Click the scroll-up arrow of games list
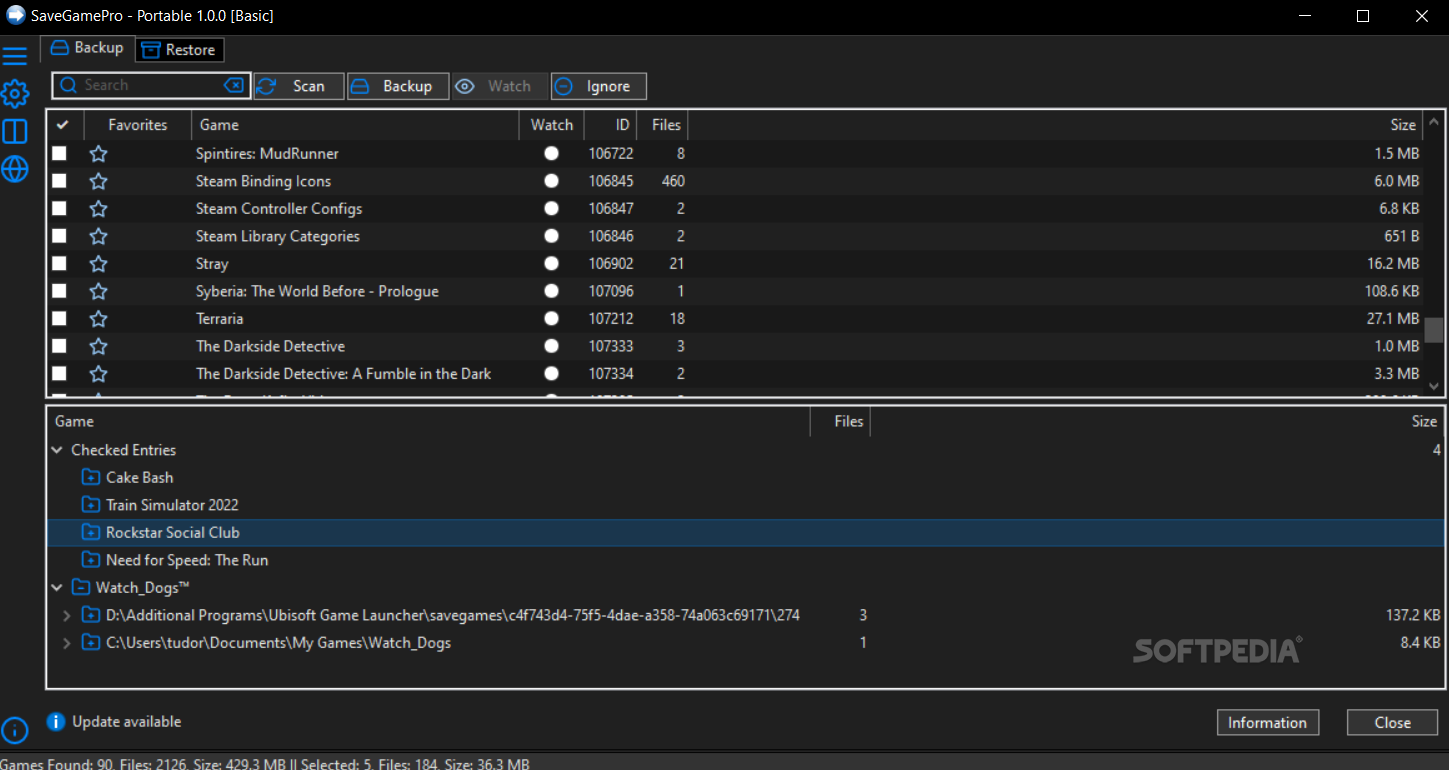The image size is (1449, 770). 1434,120
